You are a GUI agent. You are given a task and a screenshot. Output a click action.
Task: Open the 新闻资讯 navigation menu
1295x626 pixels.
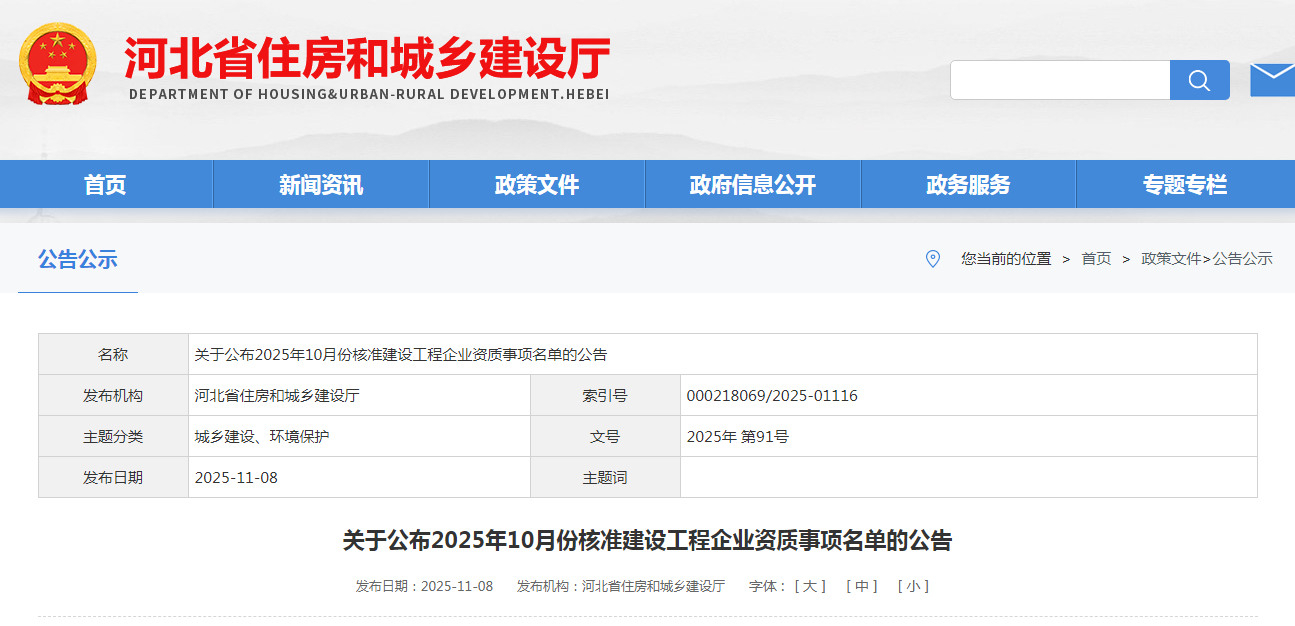(x=321, y=185)
